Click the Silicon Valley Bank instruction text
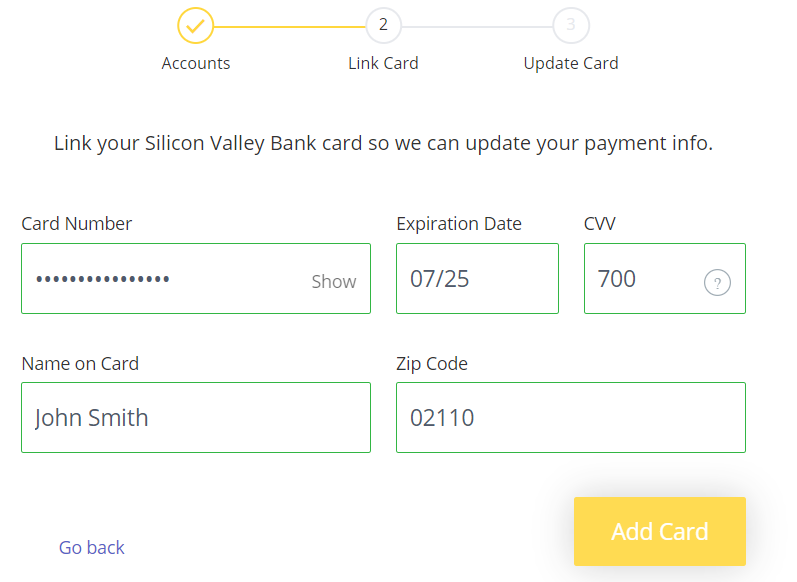This screenshot has width=797, height=582. point(383,143)
